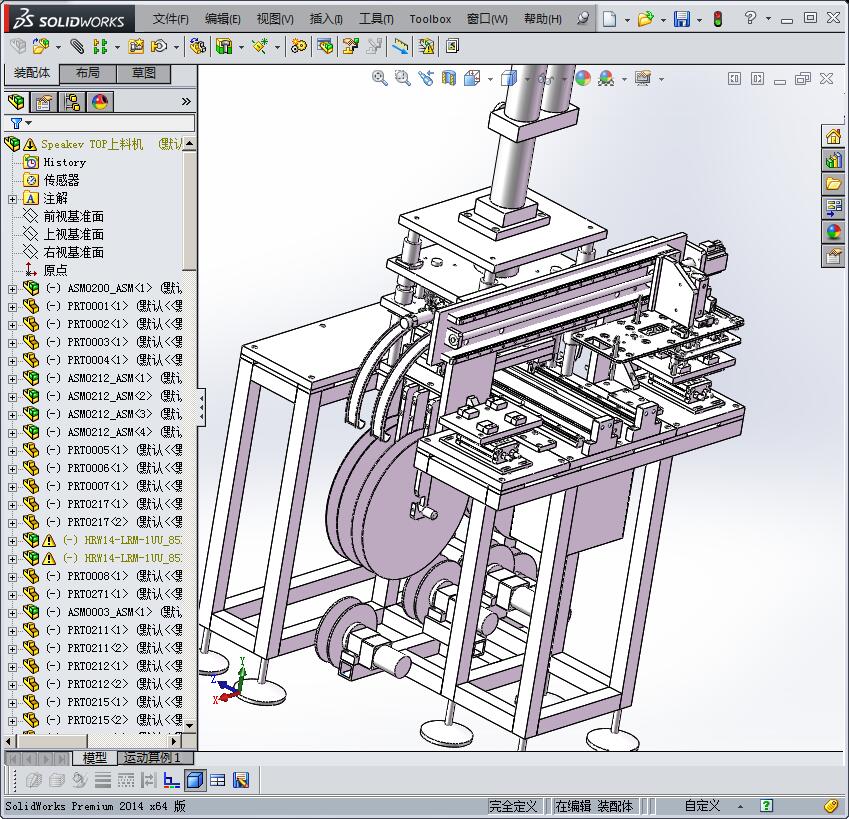849x819 pixels.
Task: Select the ConfigurationManager tab icon
Action: tap(72, 102)
